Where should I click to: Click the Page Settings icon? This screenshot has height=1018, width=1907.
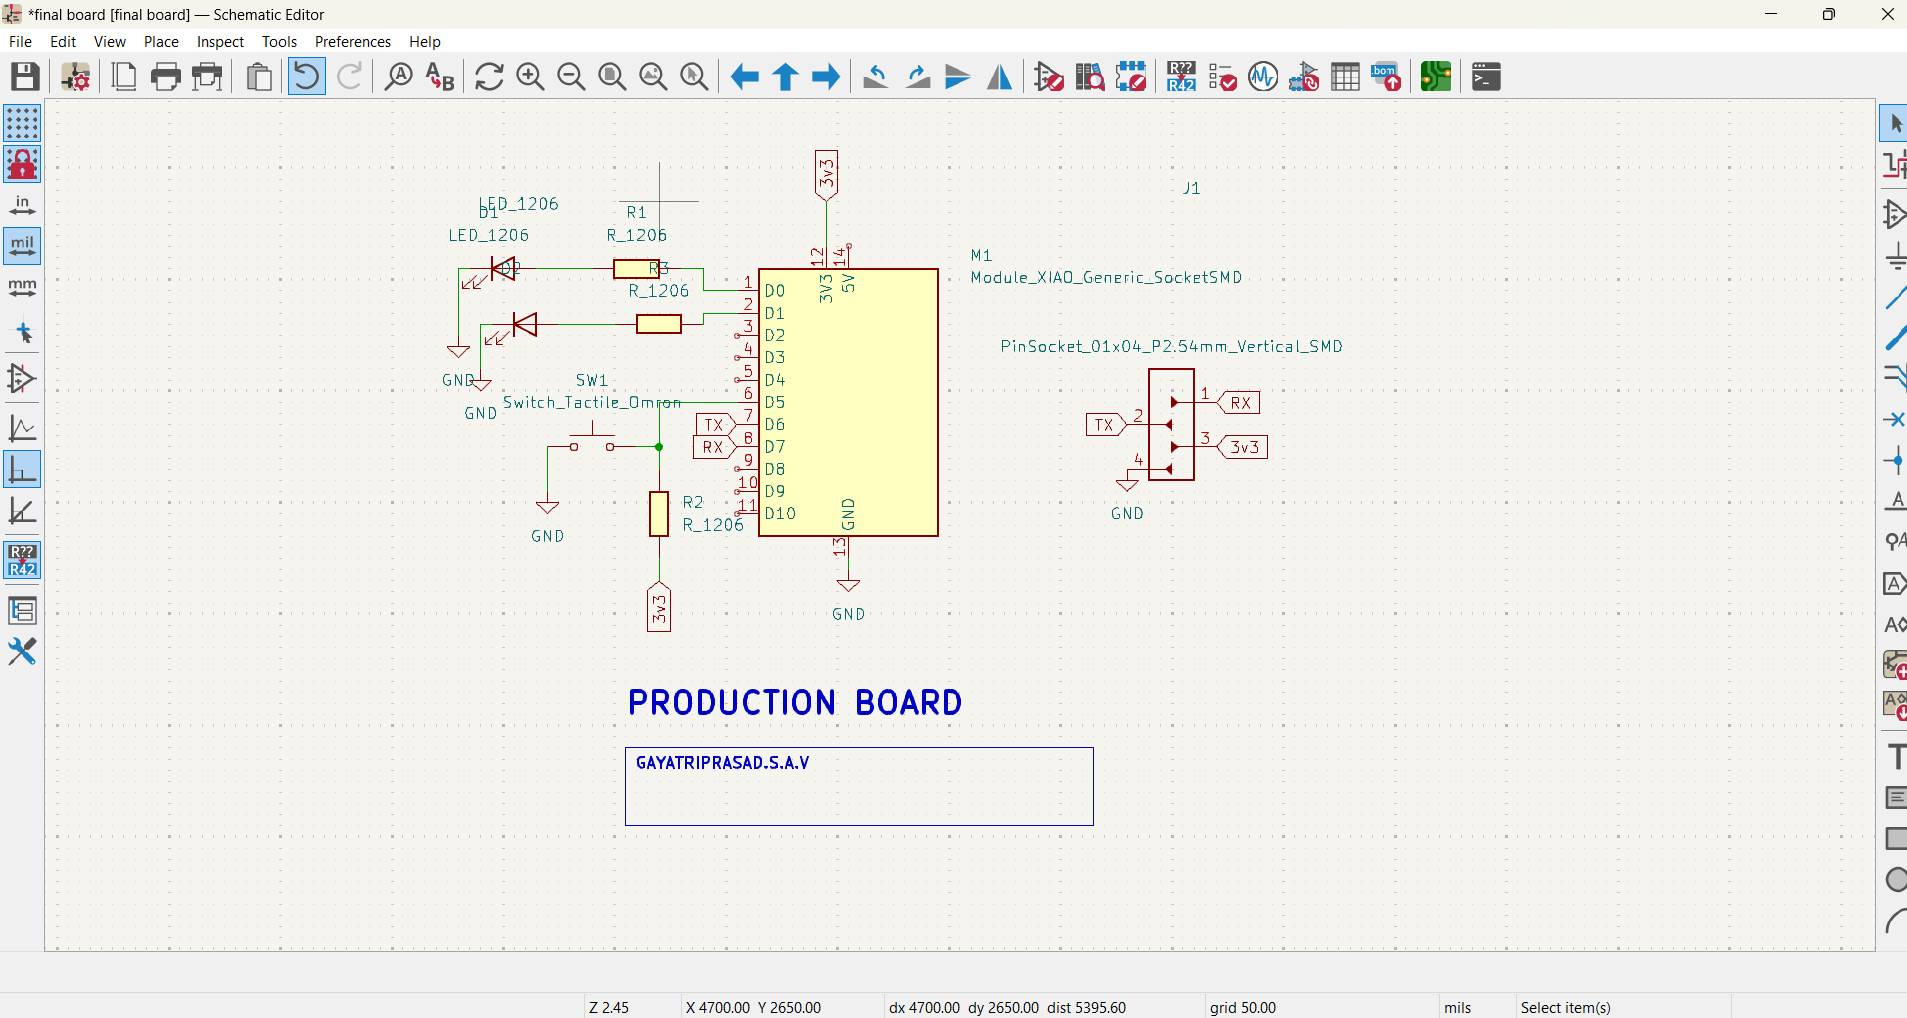[x=124, y=77]
